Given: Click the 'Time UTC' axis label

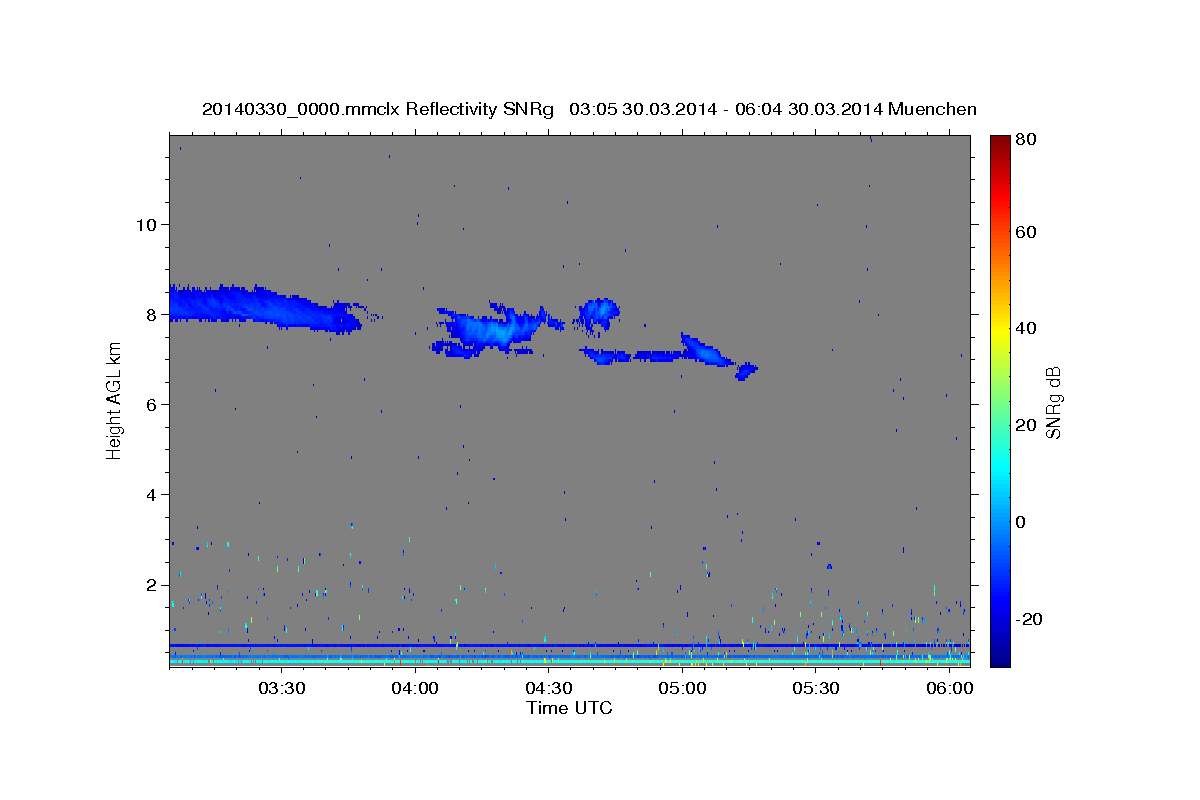Looking at the screenshot, I should pos(569,708).
